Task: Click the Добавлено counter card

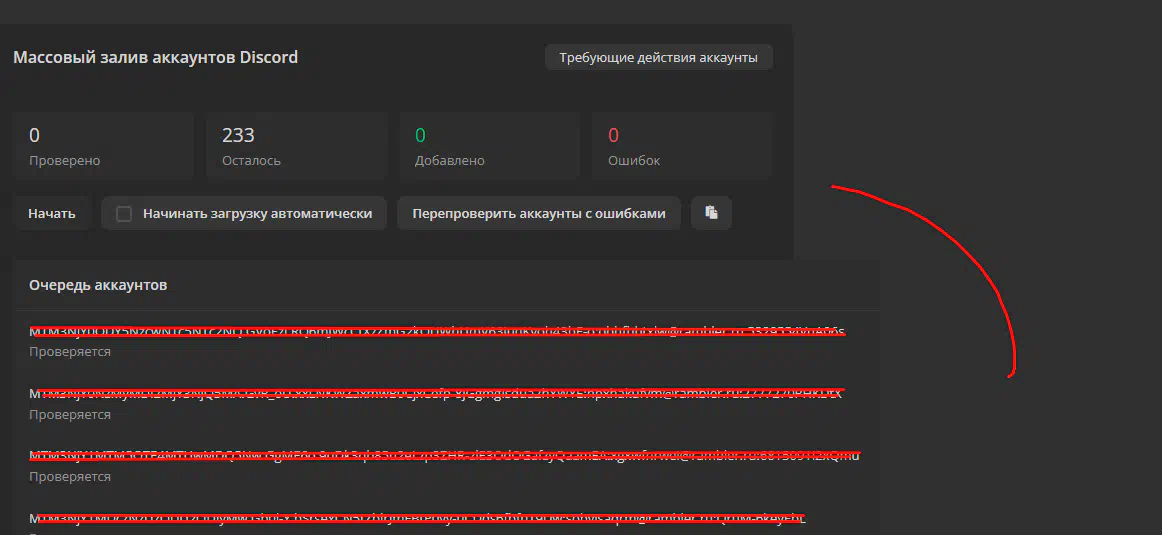Action: coord(489,146)
